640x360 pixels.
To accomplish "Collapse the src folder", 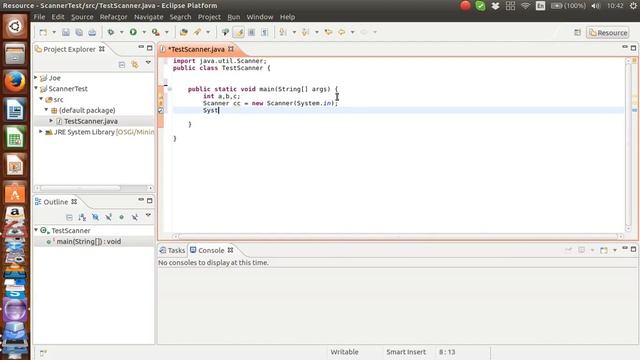I will [41, 99].
